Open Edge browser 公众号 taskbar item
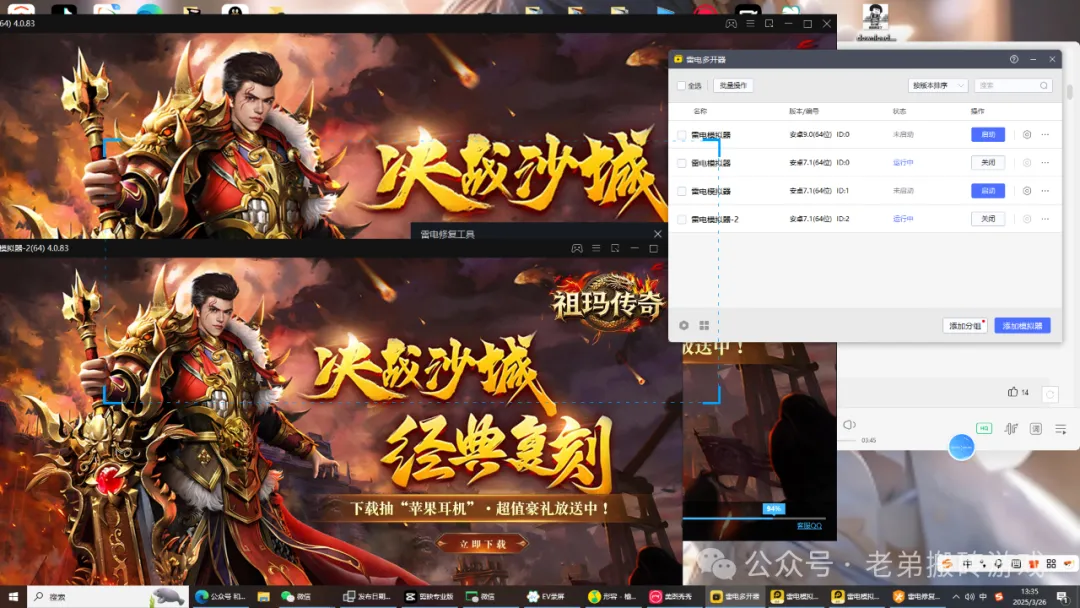This screenshot has height=608, width=1080. (x=220, y=596)
